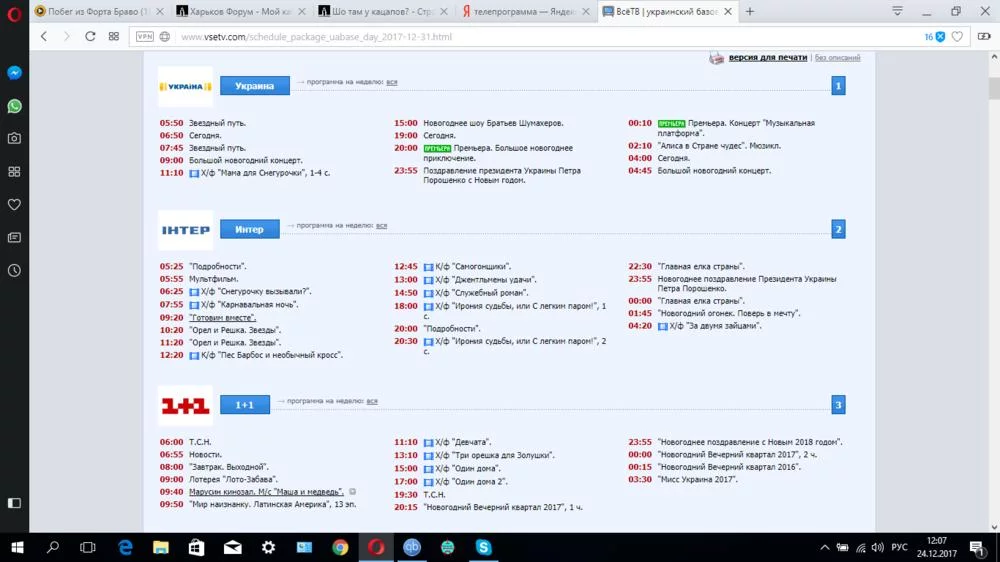Open the volume control in the system tray
This screenshot has width=1000, height=562.
point(878,547)
